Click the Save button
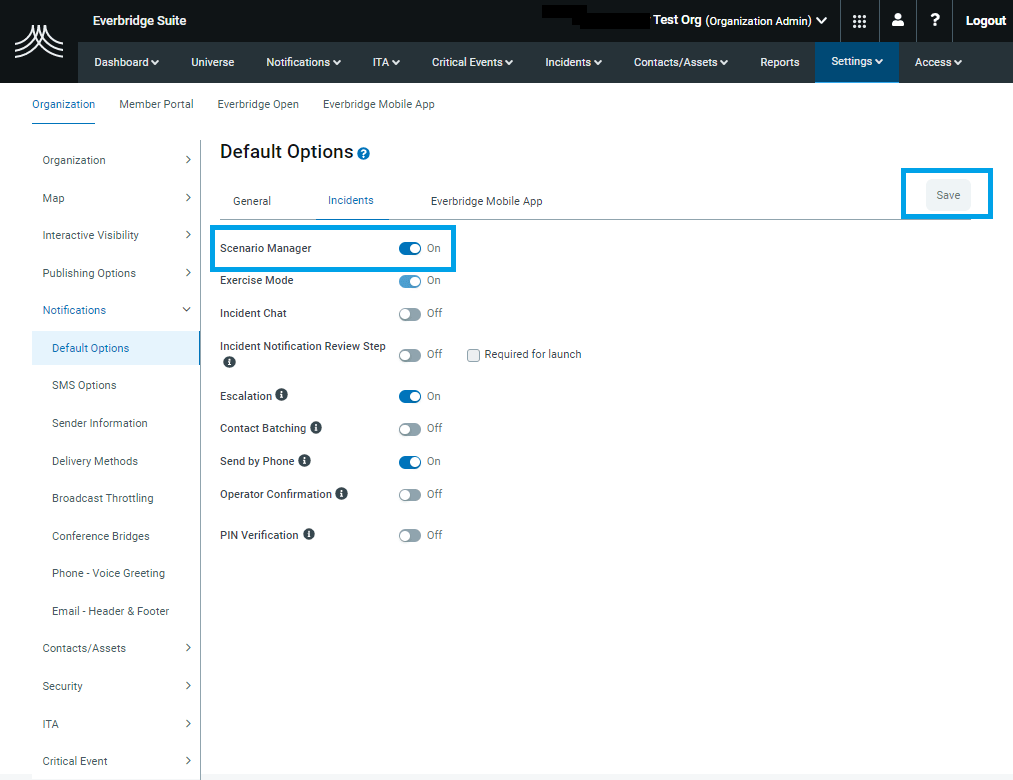Screen dimensions: 1013x780 click(x=947, y=195)
